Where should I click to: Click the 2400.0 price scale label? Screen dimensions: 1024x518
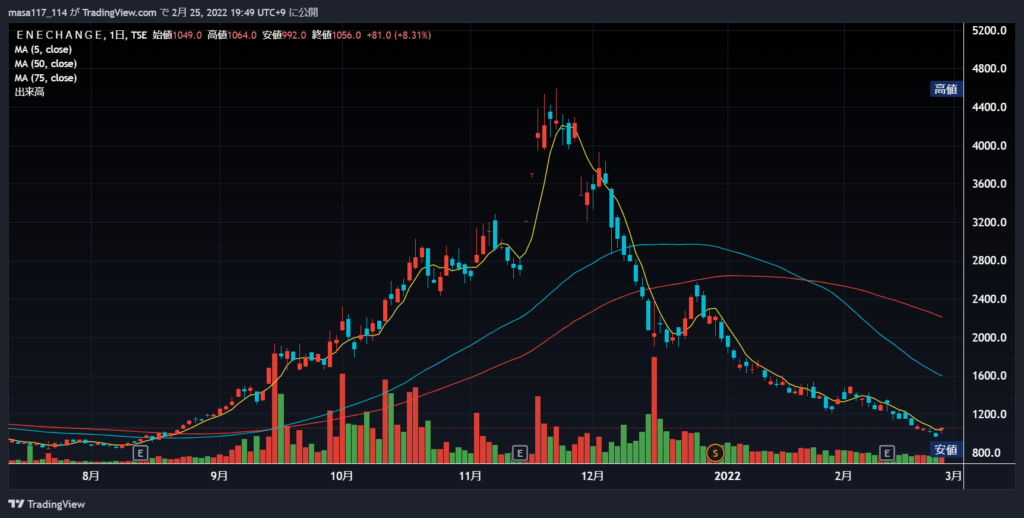(989, 299)
